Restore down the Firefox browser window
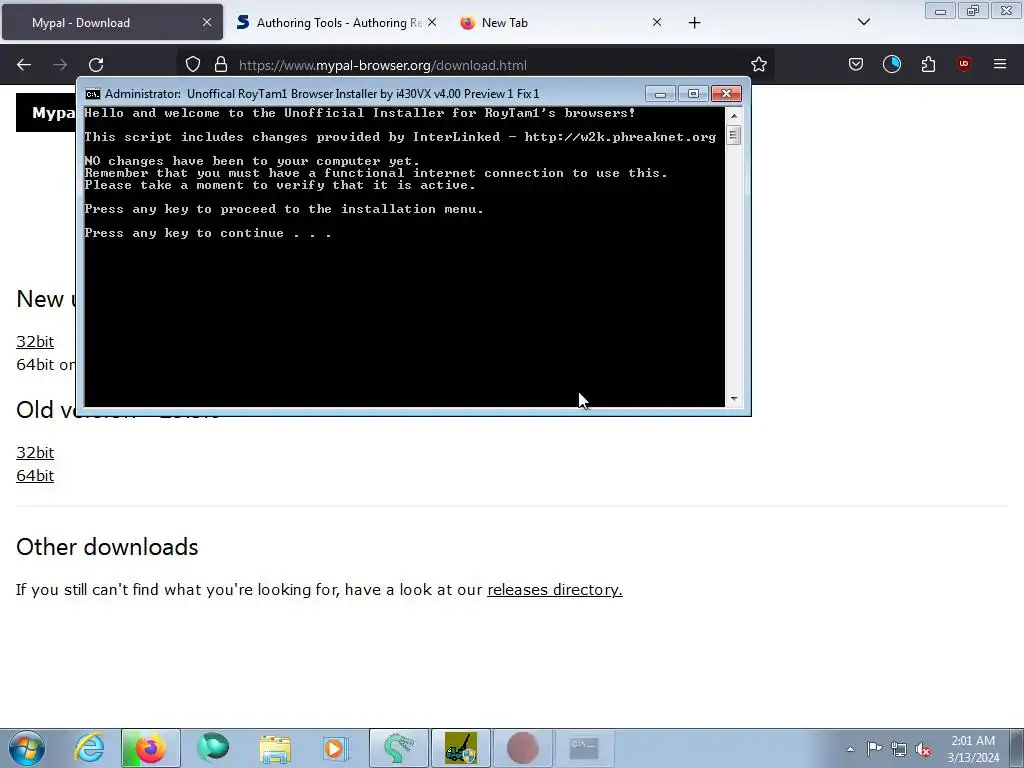 (972, 10)
